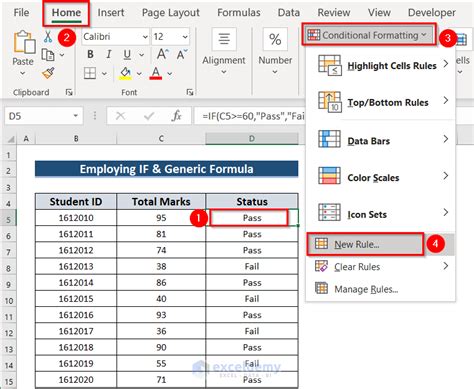Switch to the Page Layout tab
Screen dimensions: 474x389
point(171,13)
